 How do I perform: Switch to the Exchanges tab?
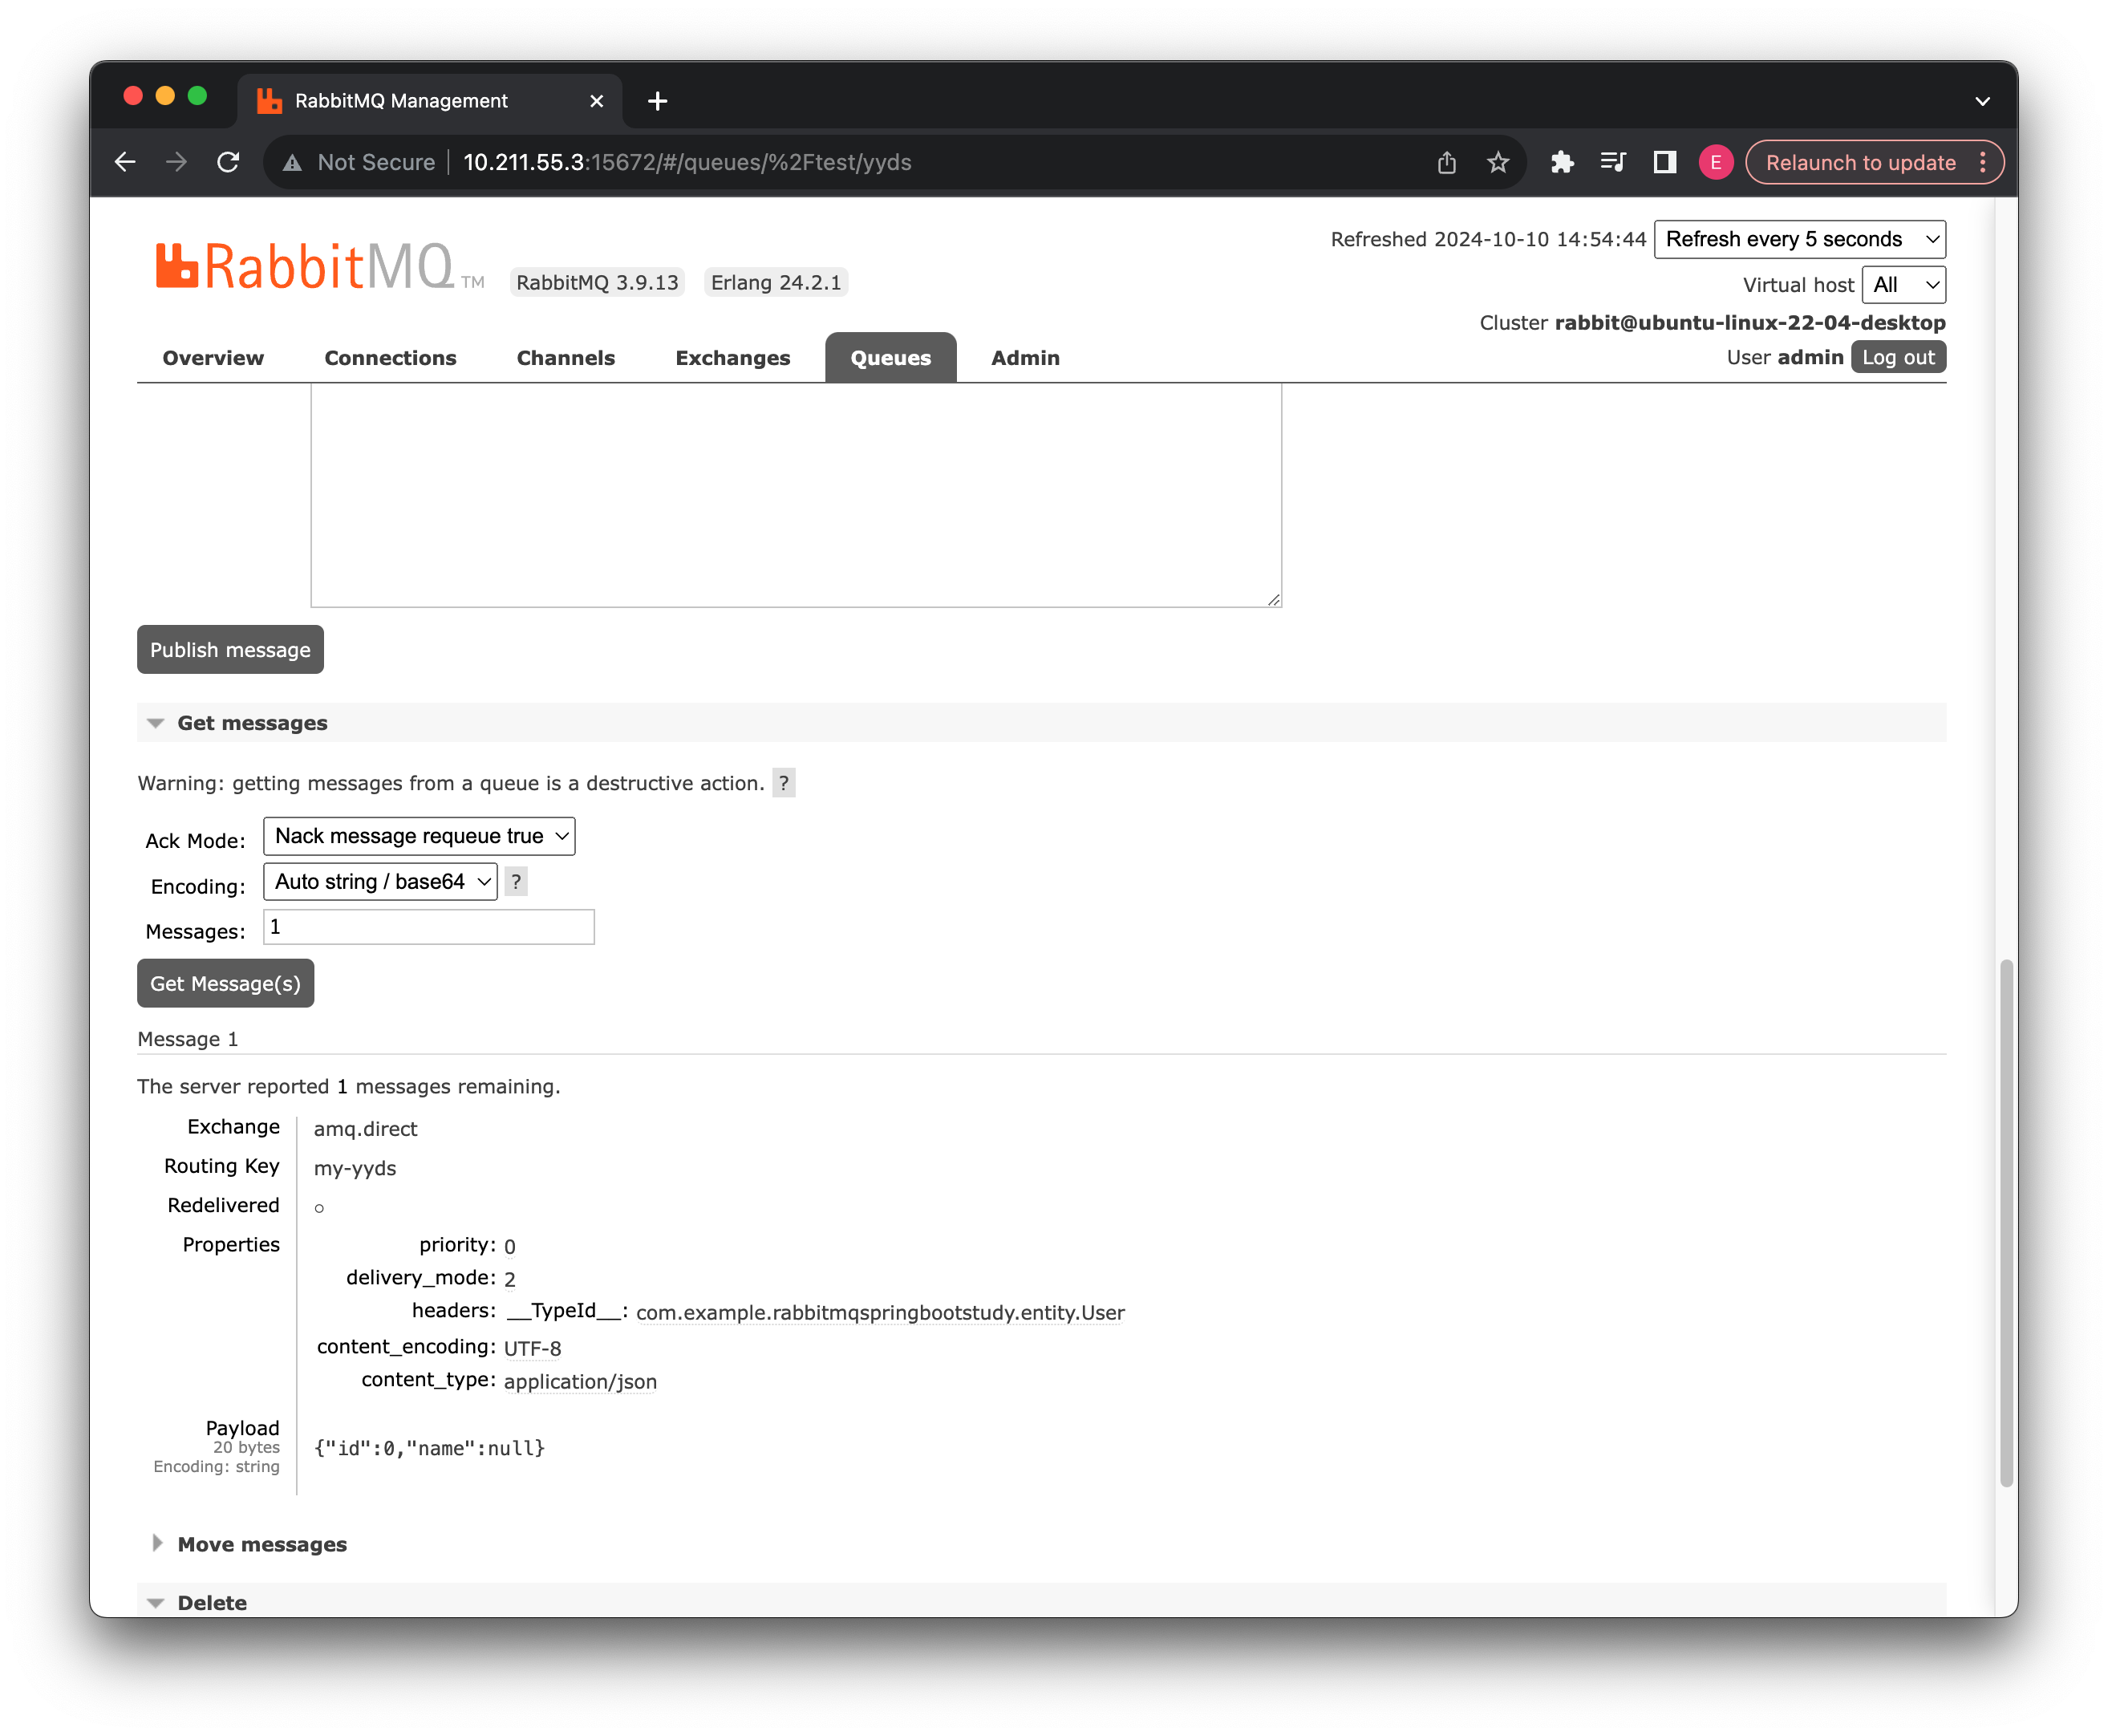click(733, 357)
